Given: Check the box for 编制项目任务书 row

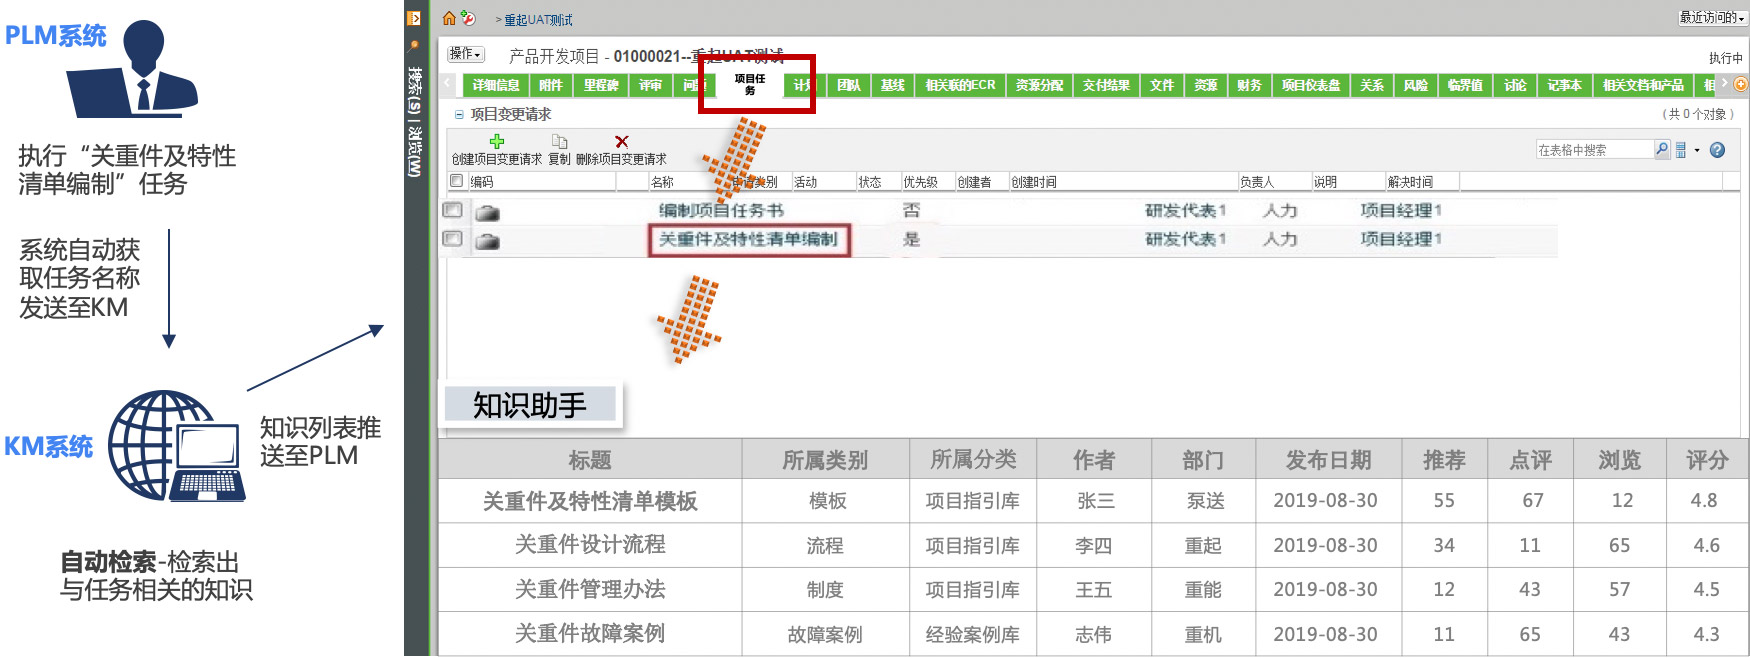Looking at the screenshot, I should tap(453, 210).
